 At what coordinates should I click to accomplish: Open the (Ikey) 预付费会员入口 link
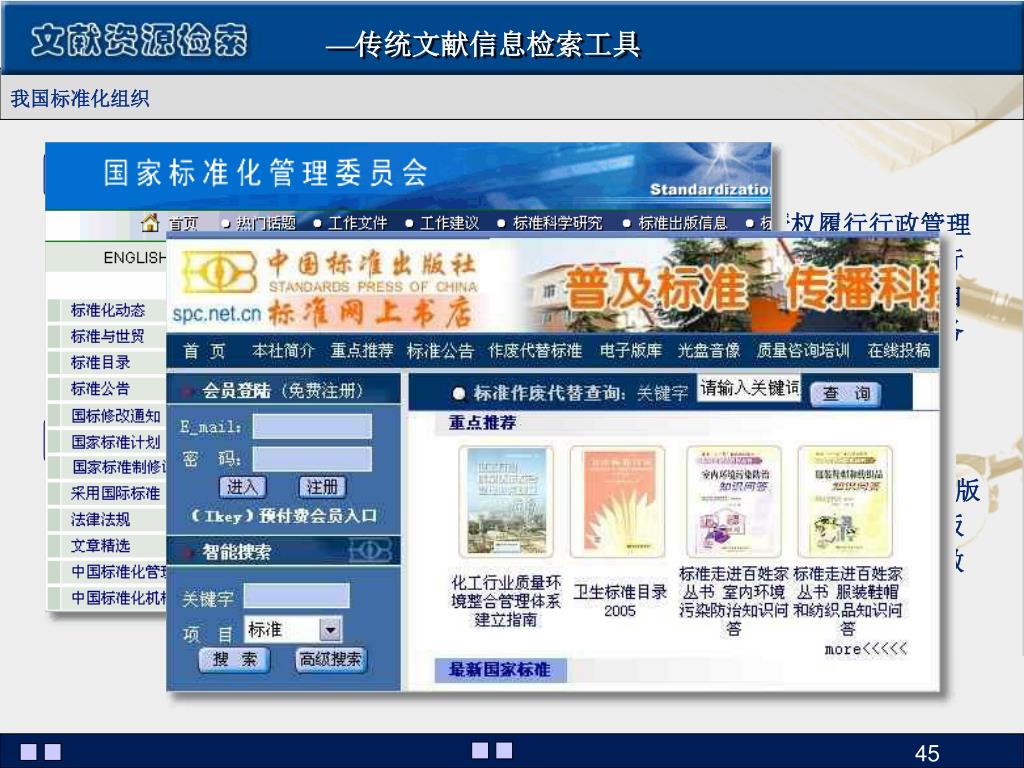[x=283, y=516]
